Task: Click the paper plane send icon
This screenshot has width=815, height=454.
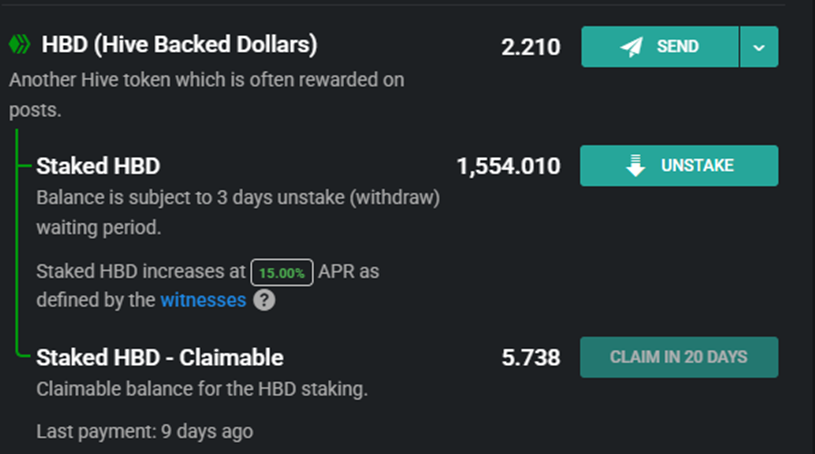Action: (x=631, y=47)
